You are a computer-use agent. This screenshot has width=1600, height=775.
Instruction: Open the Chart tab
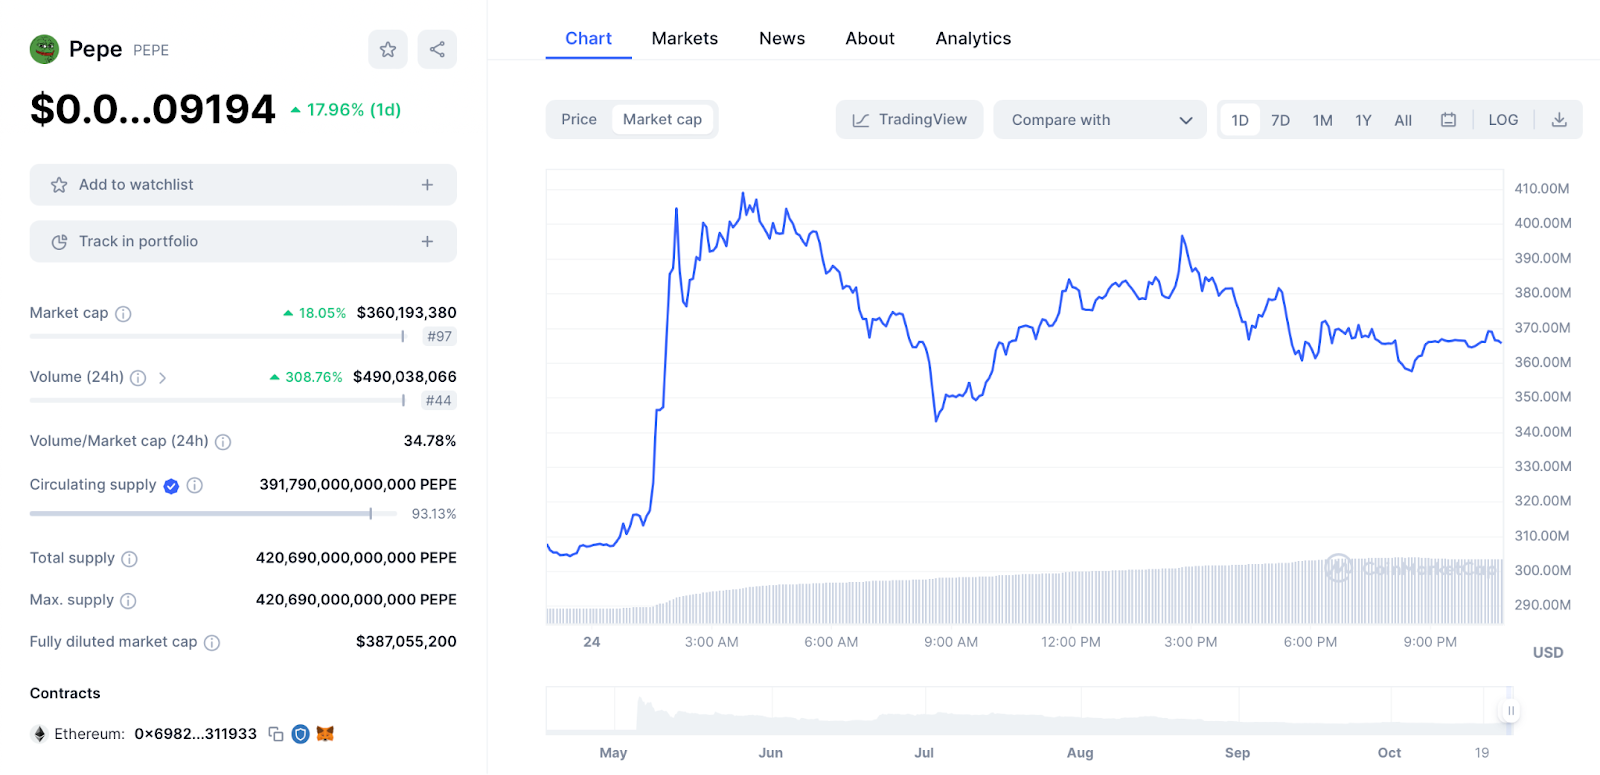pos(588,39)
